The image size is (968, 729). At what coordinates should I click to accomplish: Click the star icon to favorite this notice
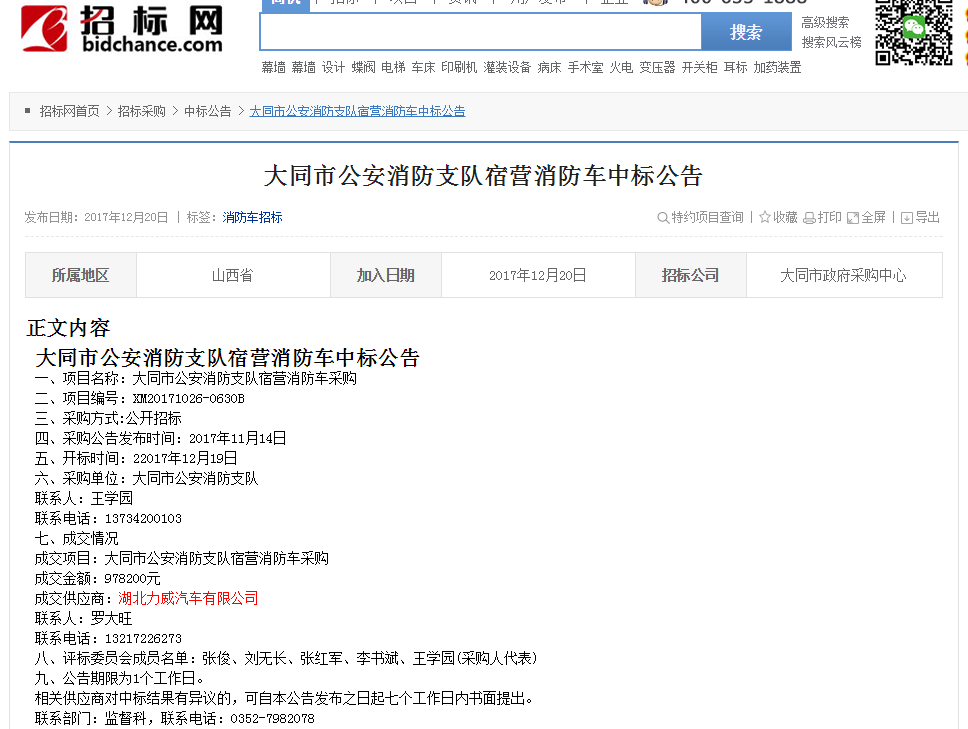click(765, 217)
